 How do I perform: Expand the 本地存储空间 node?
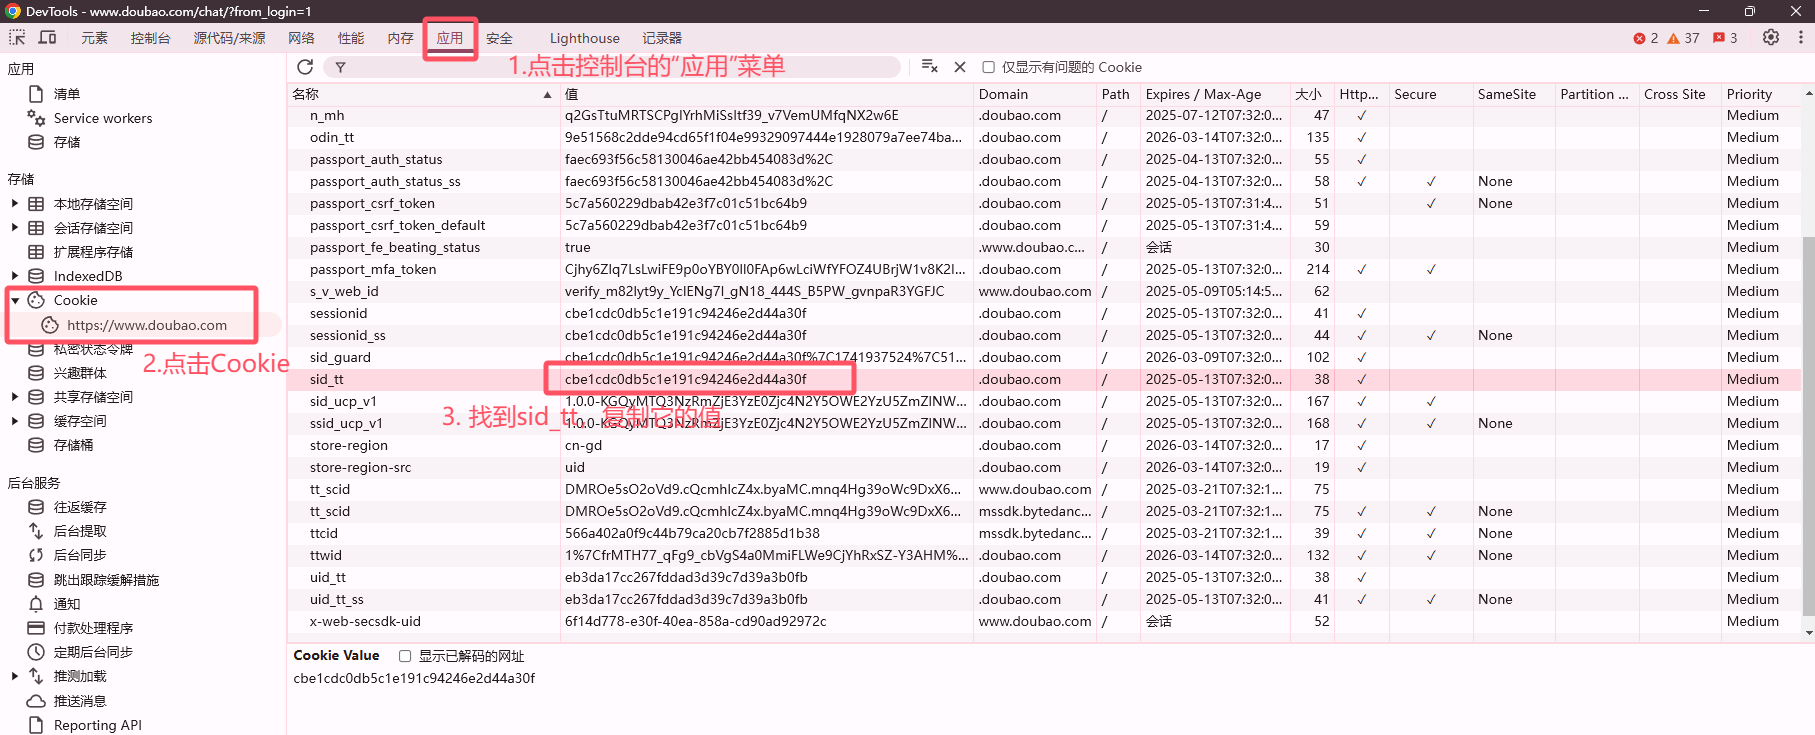pyautogui.click(x=15, y=204)
